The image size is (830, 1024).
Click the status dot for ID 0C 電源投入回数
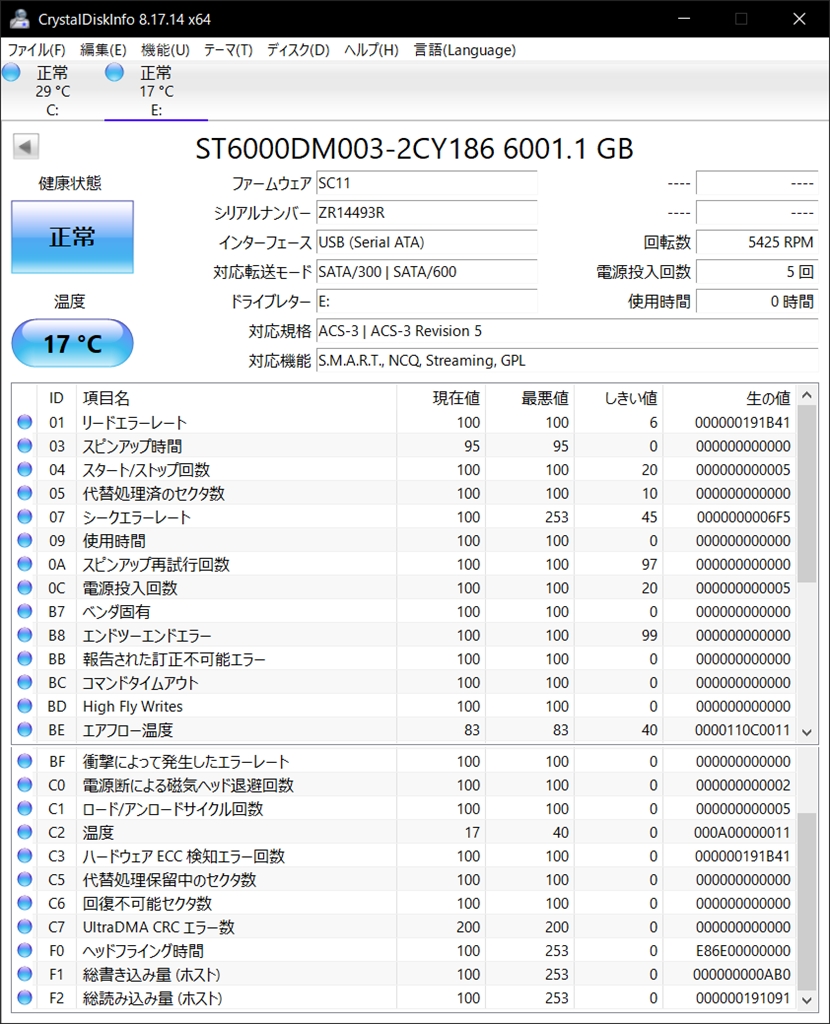pyautogui.click(x=25, y=587)
